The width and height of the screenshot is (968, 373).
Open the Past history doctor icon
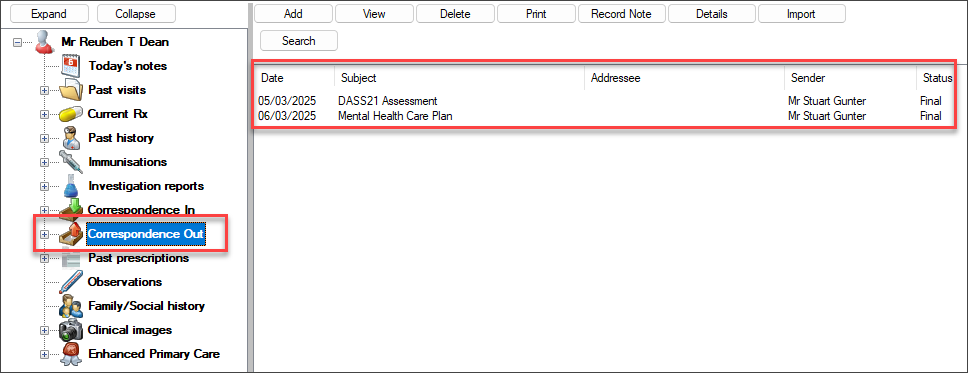[x=72, y=138]
